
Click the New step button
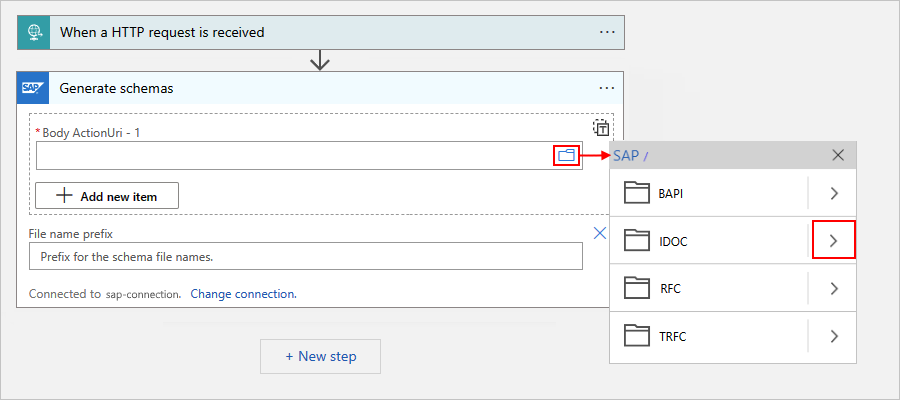coord(320,356)
